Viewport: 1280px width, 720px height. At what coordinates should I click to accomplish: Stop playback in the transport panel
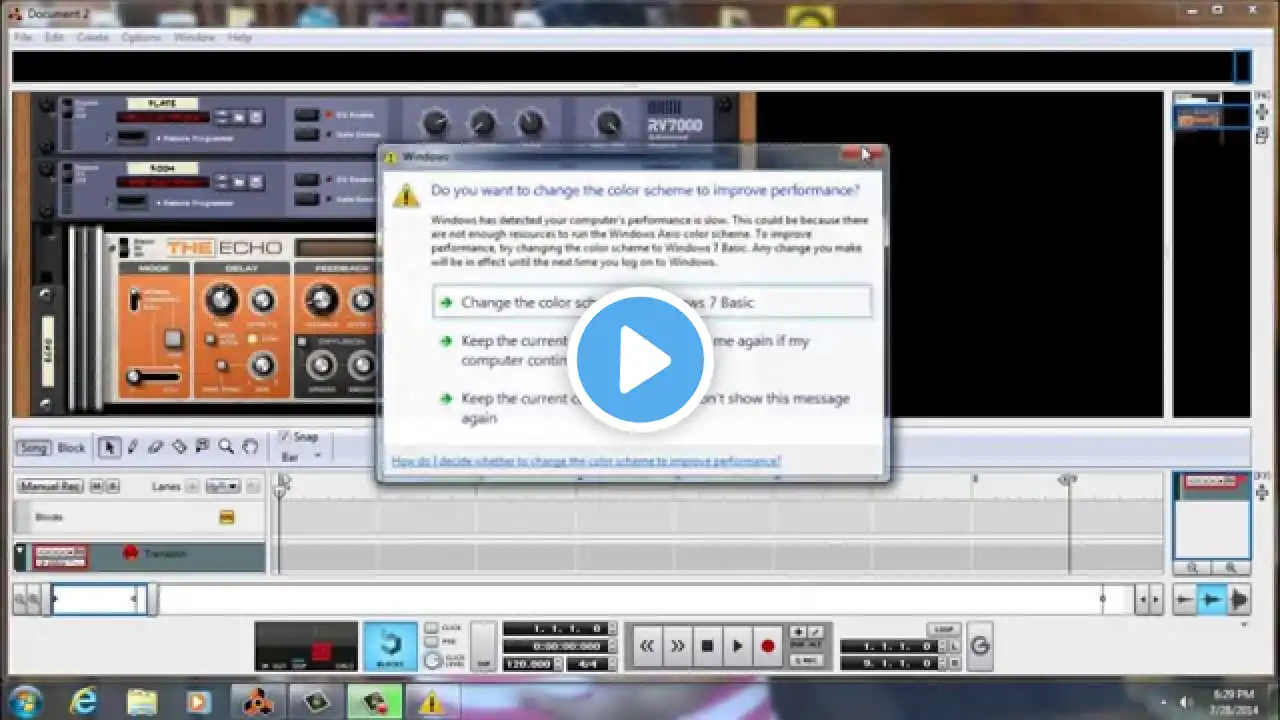707,646
